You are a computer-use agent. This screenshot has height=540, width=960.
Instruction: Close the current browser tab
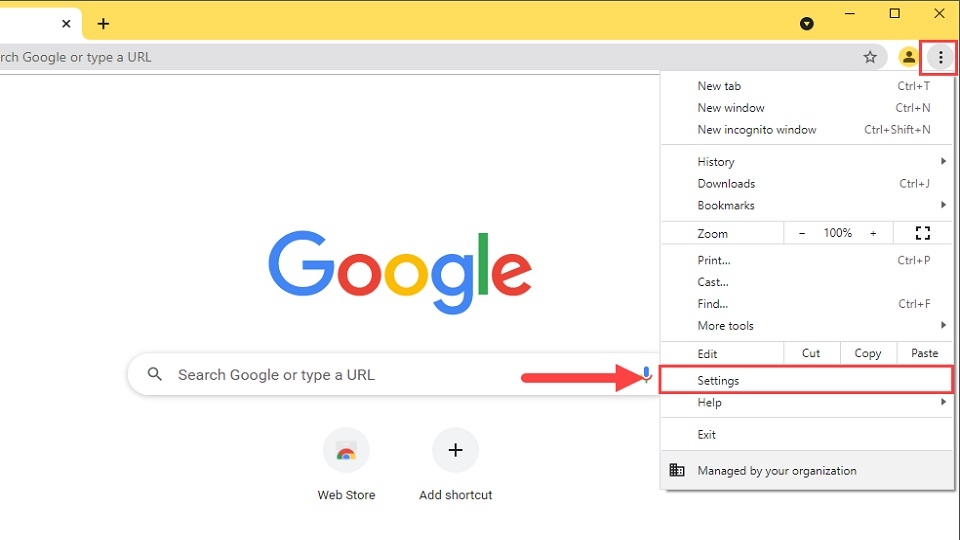pos(66,24)
